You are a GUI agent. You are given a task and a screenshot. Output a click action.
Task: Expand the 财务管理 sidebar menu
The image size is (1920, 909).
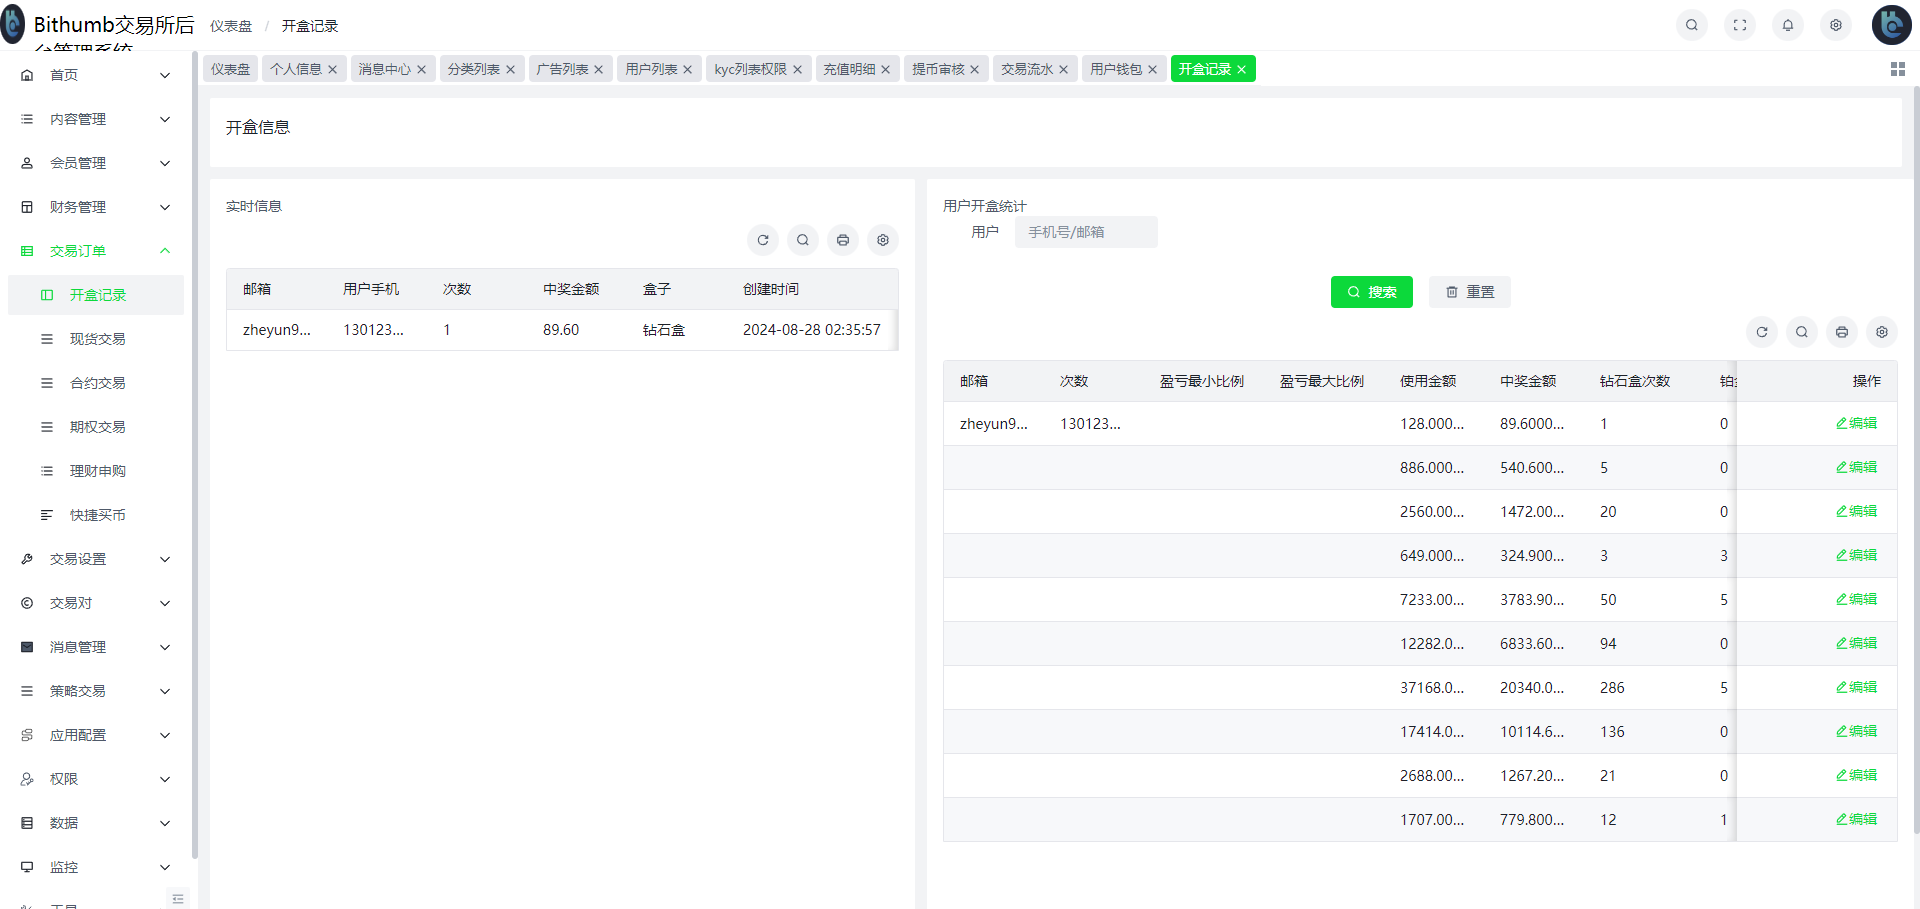pyautogui.click(x=96, y=207)
